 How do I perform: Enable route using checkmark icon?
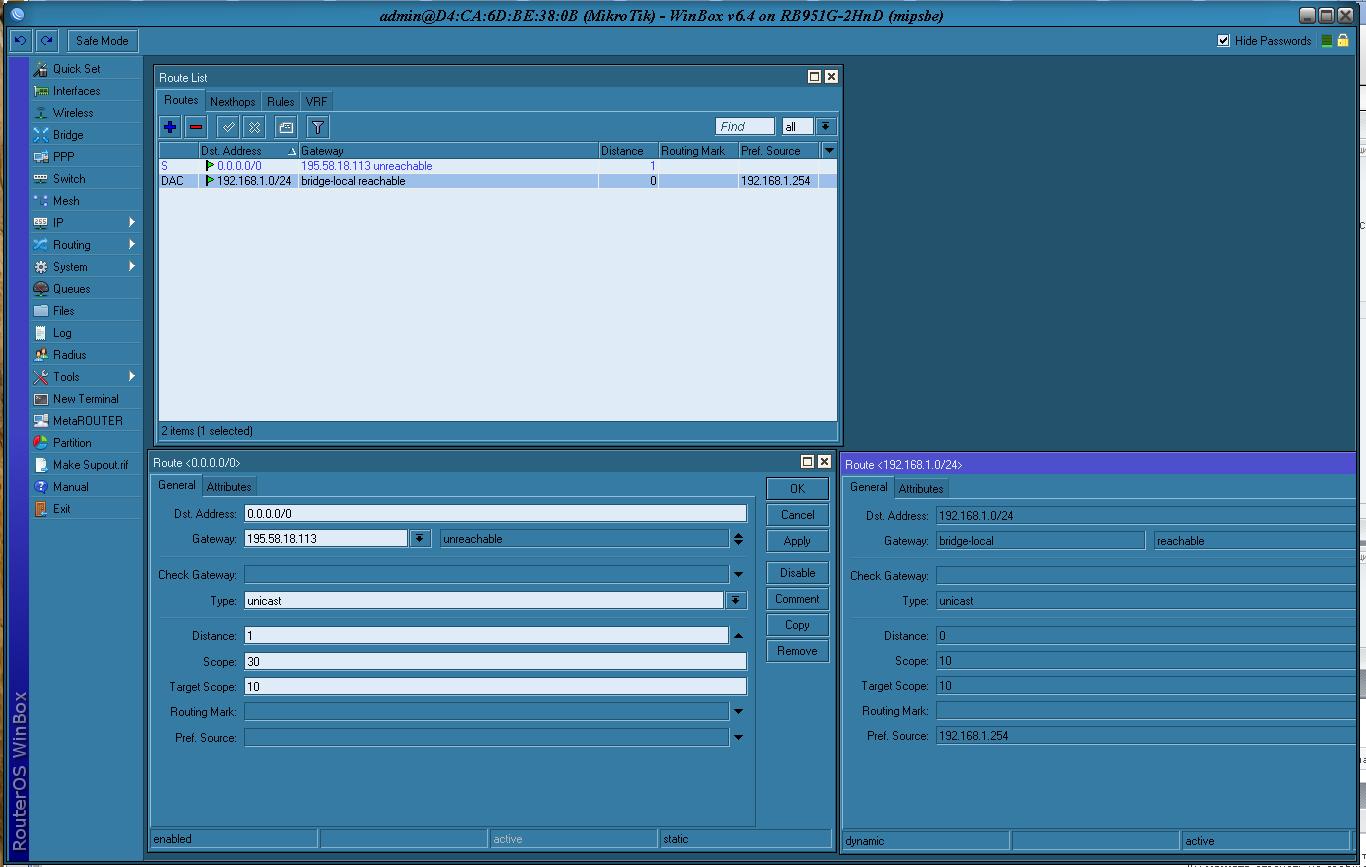[x=229, y=127]
